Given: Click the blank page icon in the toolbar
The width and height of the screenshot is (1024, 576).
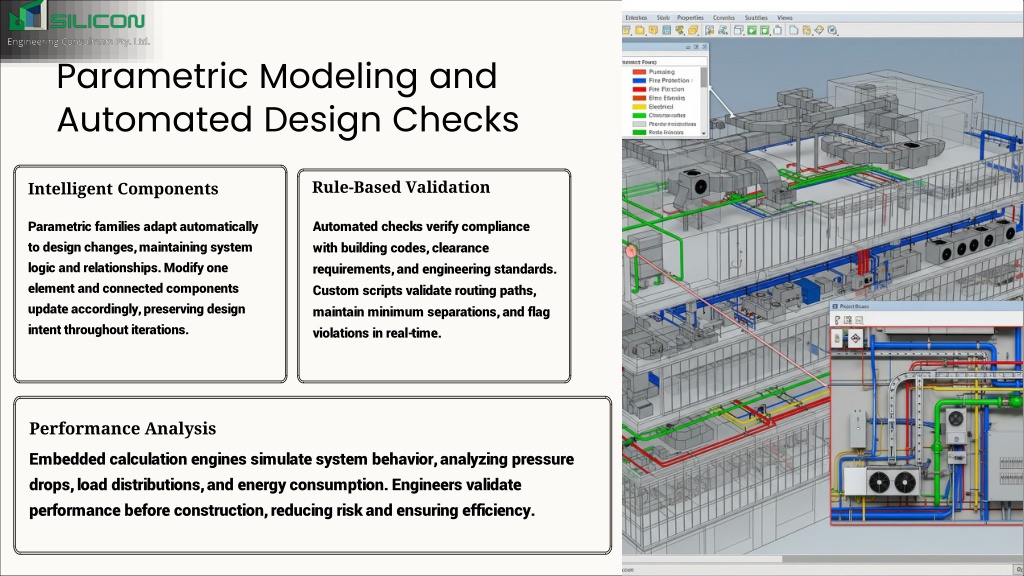Looking at the screenshot, I should tap(793, 30).
